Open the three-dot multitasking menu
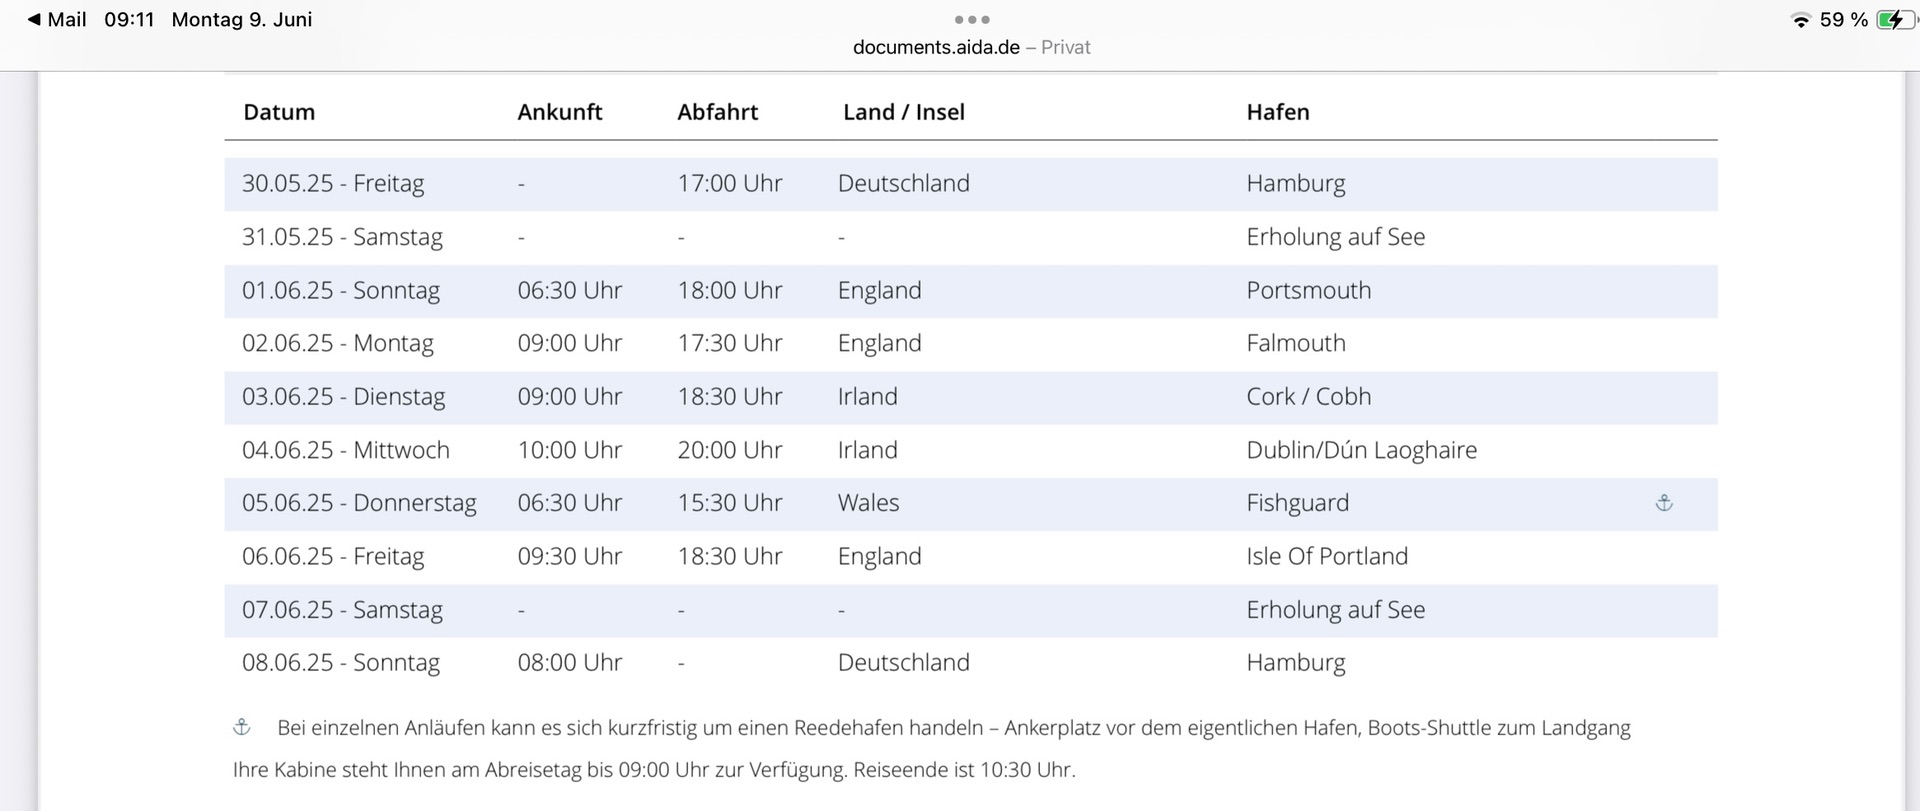Viewport: 1920px width, 811px height. click(971, 19)
